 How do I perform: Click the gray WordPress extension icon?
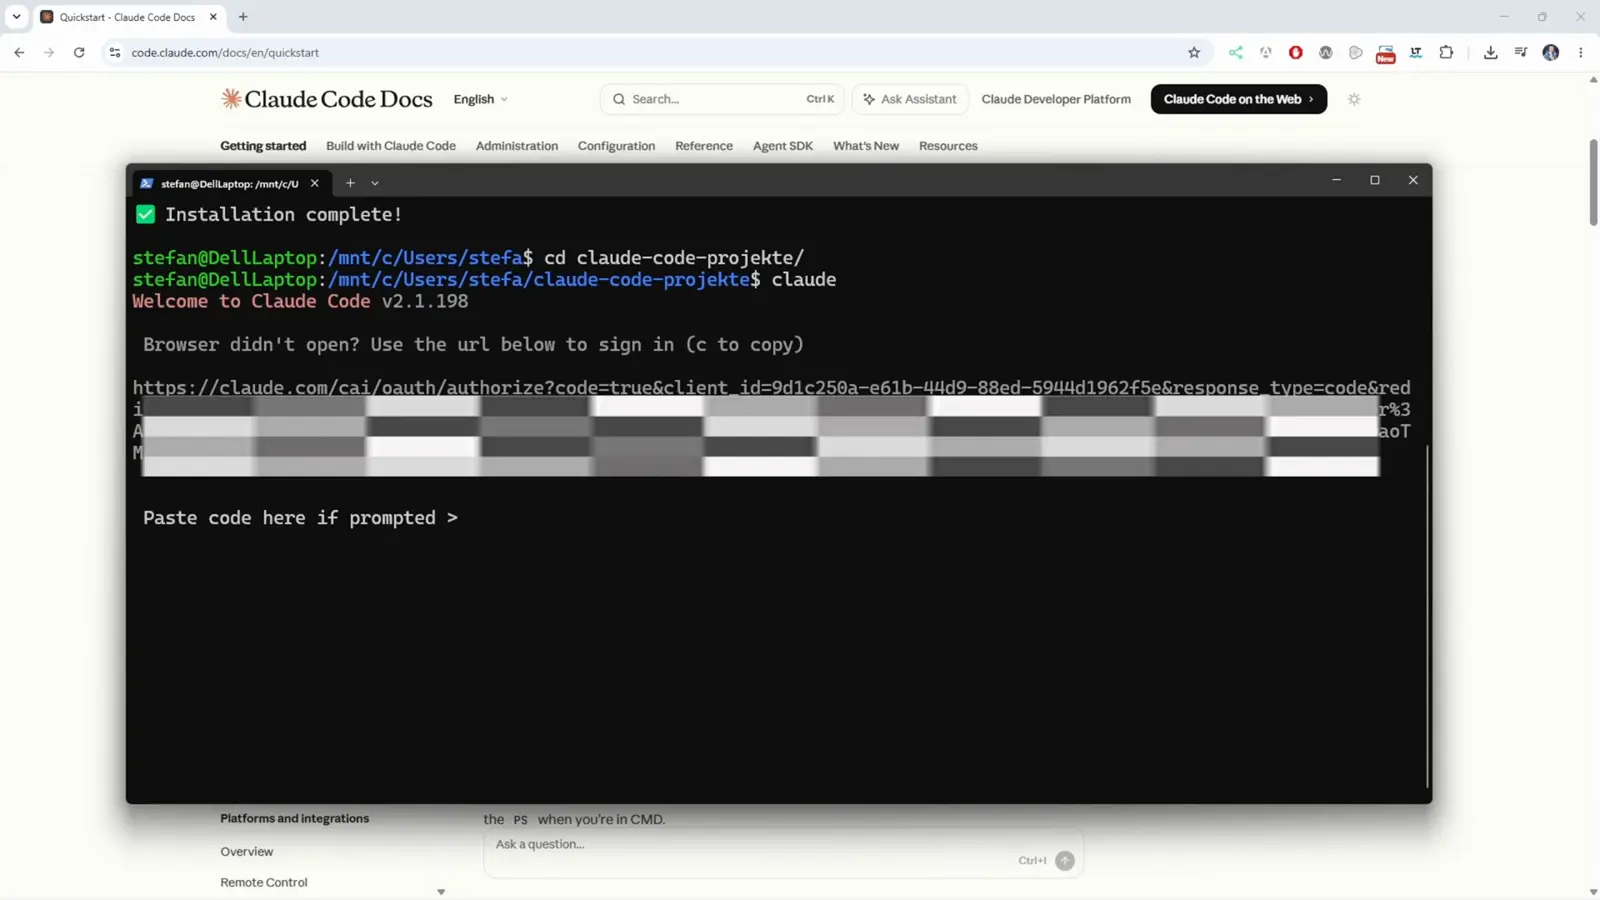click(1326, 52)
